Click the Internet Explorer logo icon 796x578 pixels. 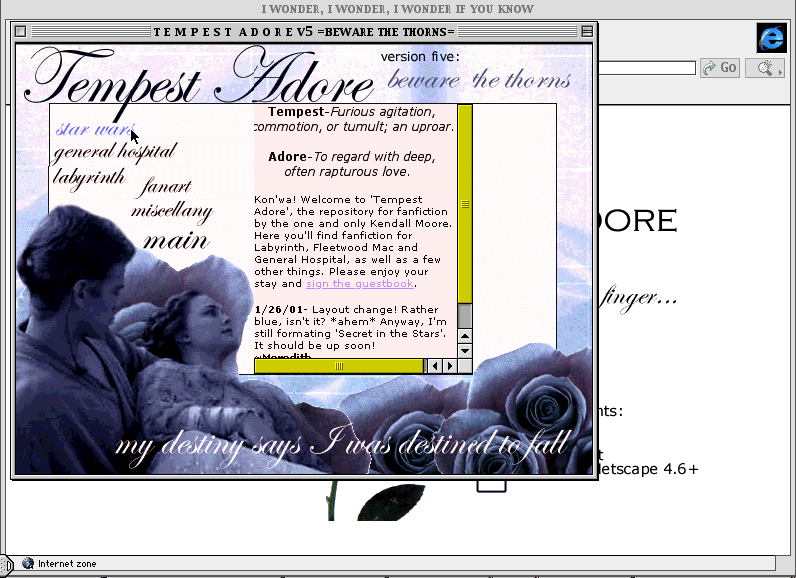771,38
